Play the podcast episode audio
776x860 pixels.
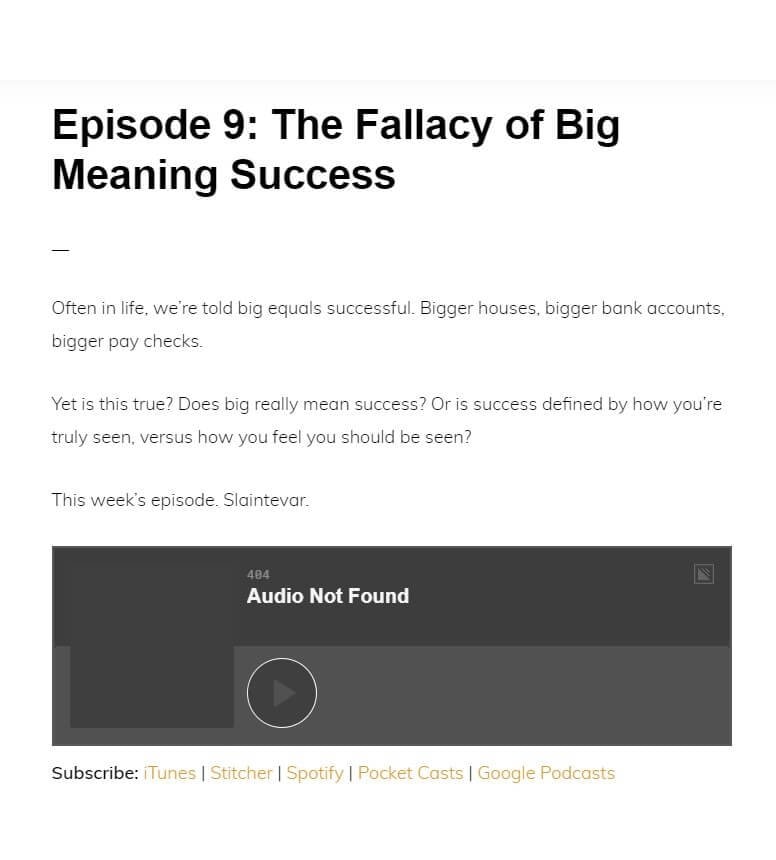click(x=281, y=693)
